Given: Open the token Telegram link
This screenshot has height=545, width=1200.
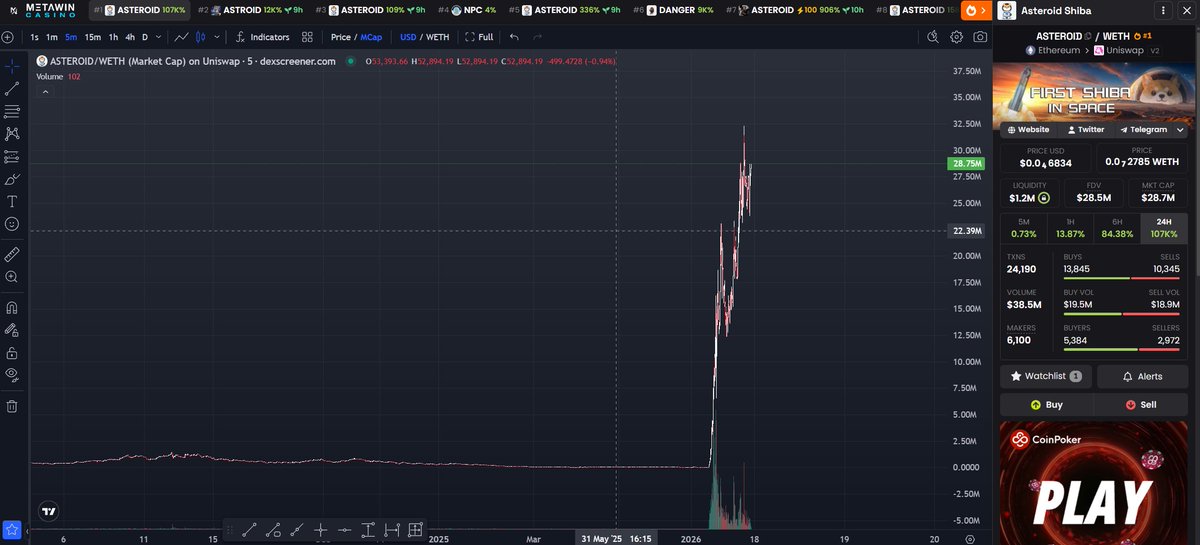Looking at the screenshot, I should coord(1144,129).
